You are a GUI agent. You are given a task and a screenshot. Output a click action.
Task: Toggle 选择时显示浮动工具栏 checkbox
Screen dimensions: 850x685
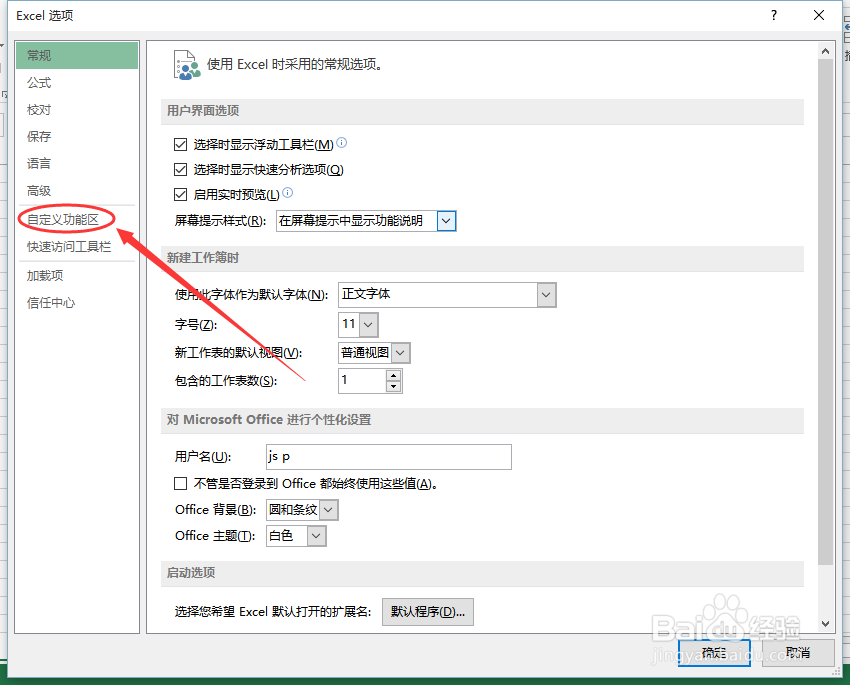pyautogui.click(x=181, y=145)
